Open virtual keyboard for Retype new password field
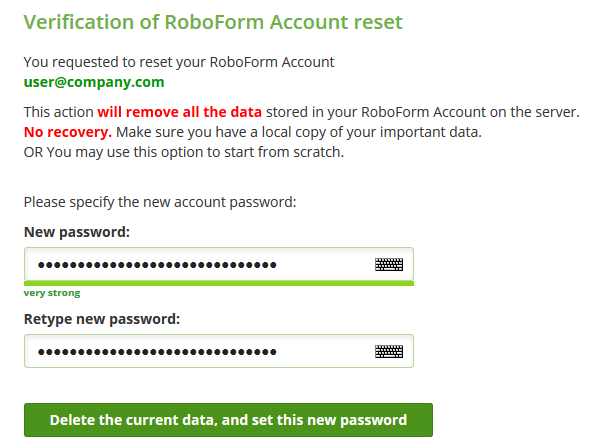 [389, 352]
